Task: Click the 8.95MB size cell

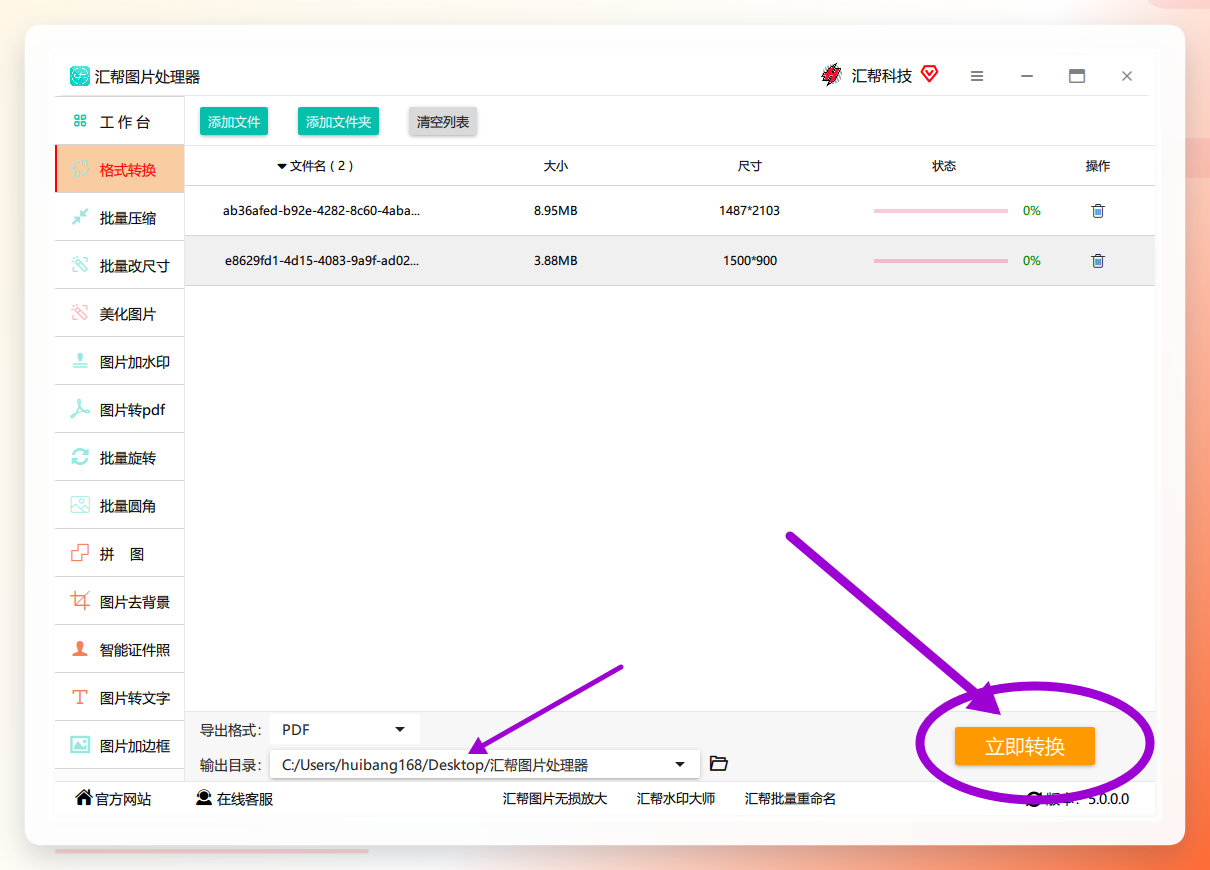Action: coord(556,211)
